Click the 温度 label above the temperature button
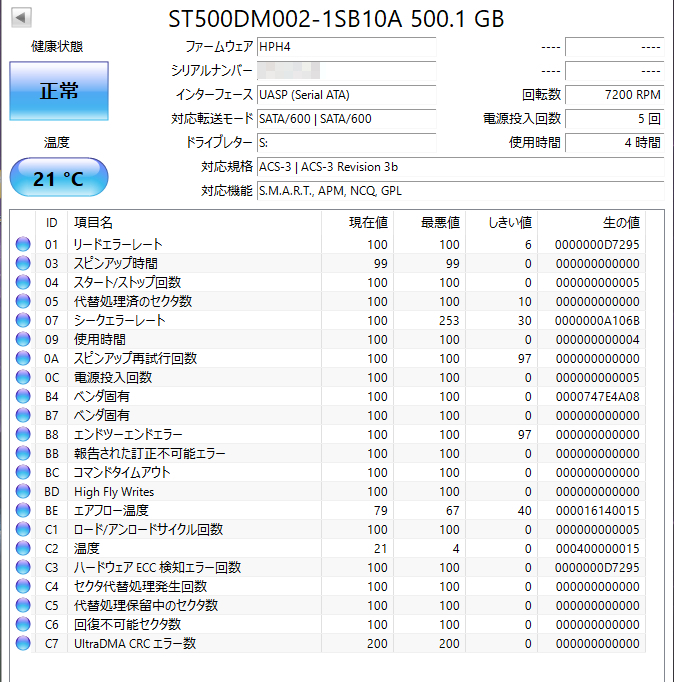674x682 pixels. [x=57, y=142]
